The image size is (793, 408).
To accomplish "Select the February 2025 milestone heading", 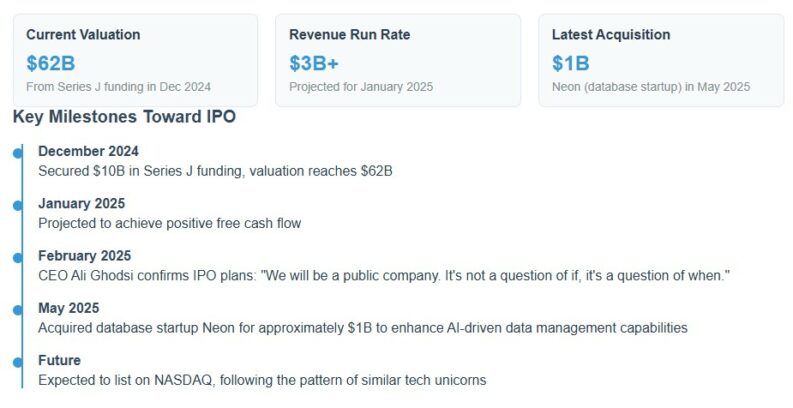I will tap(84, 256).
